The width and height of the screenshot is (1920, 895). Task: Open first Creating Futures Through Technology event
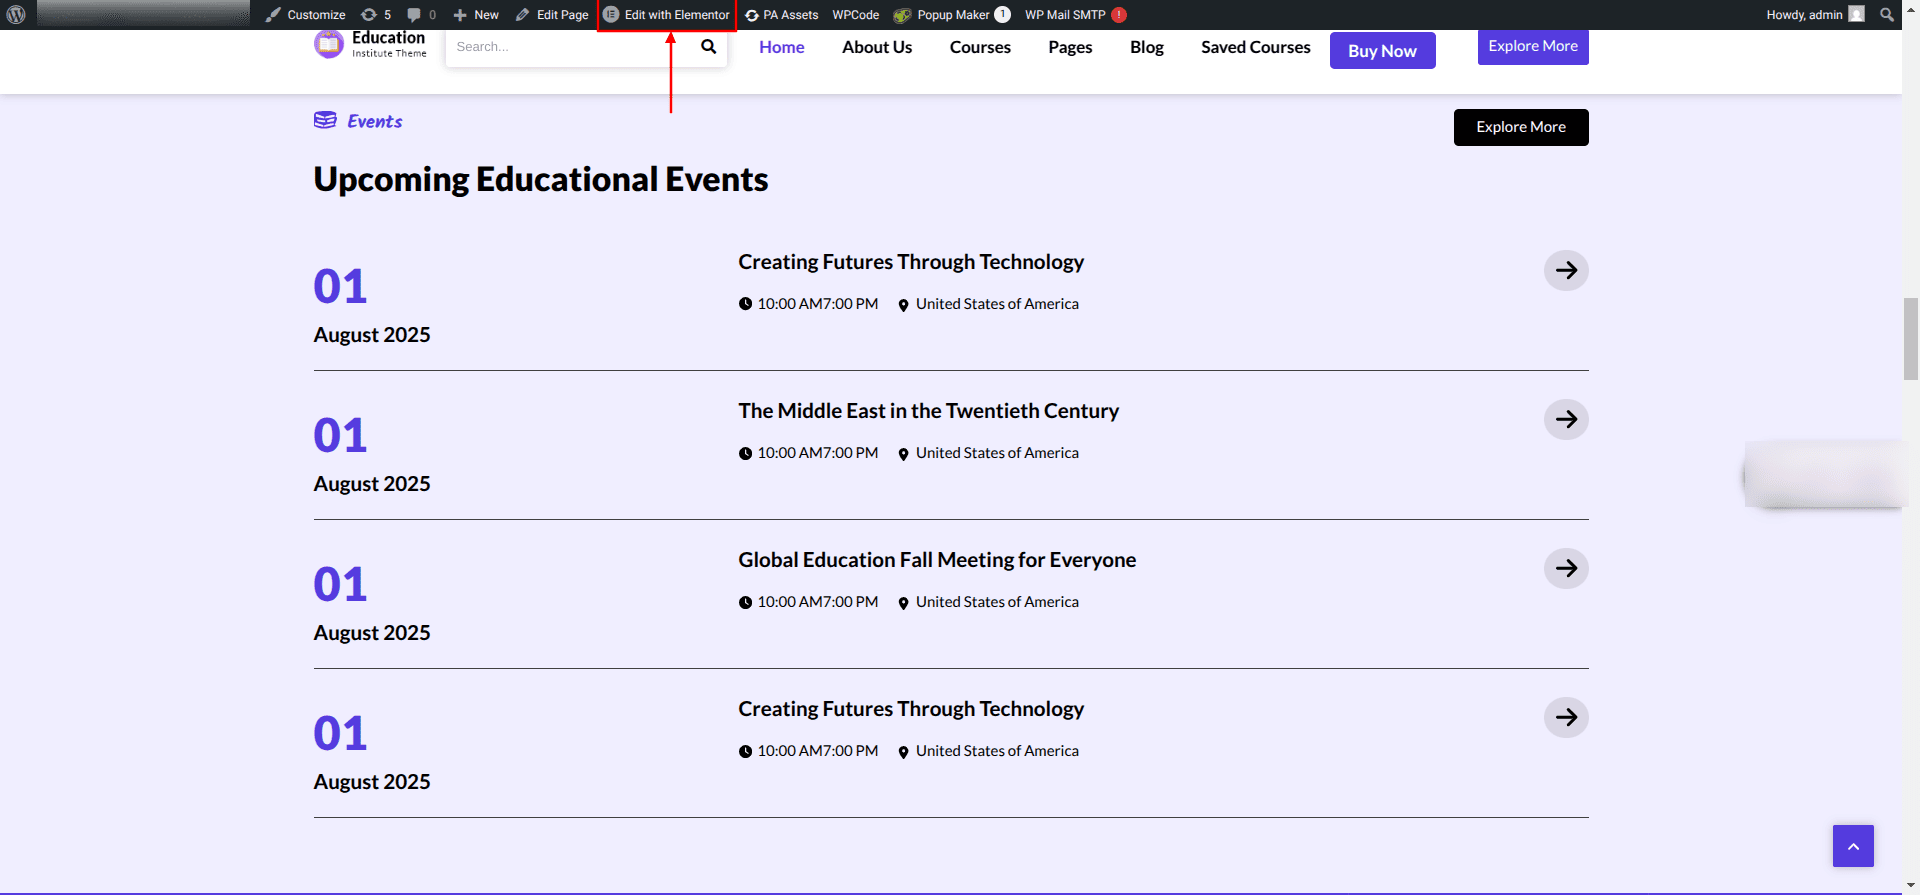(x=911, y=262)
